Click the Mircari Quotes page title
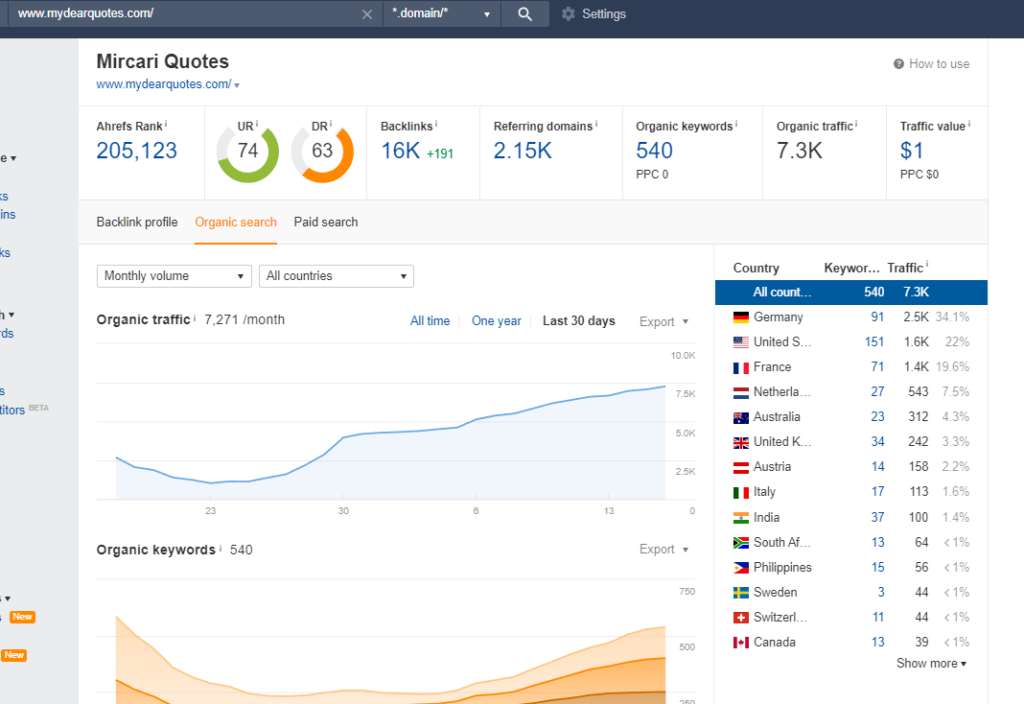Viewport: 1024px width, 704px height. (x=163, y=61)
